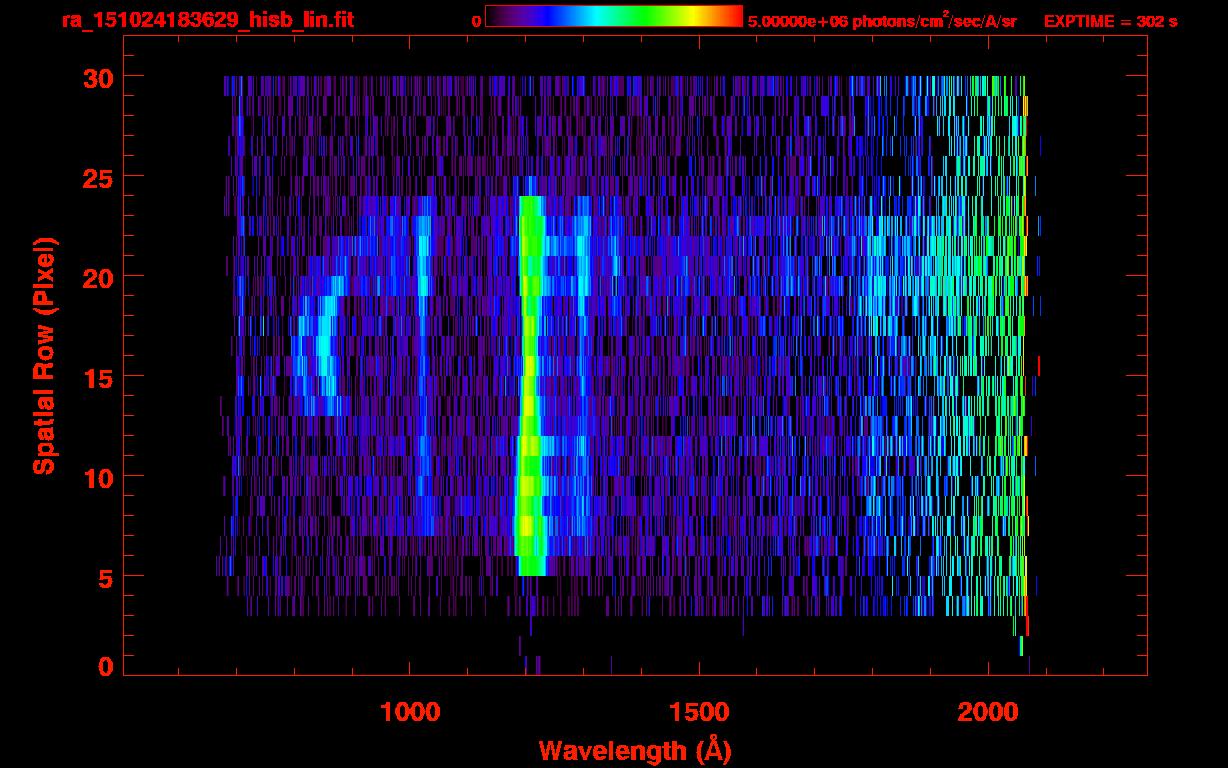Click the y-axis tick label 0
The image size is (1228, 768).
click(106, 667)
